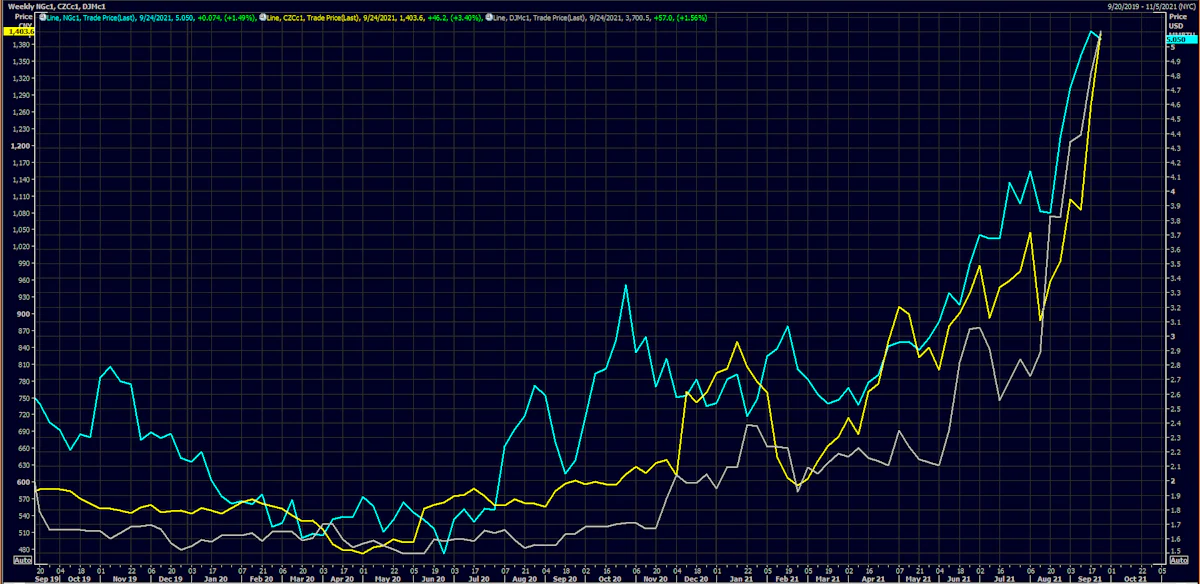Click the 480 value on left axis
Viewport: 1200px width, 584px height.
(x=24, y=549)
